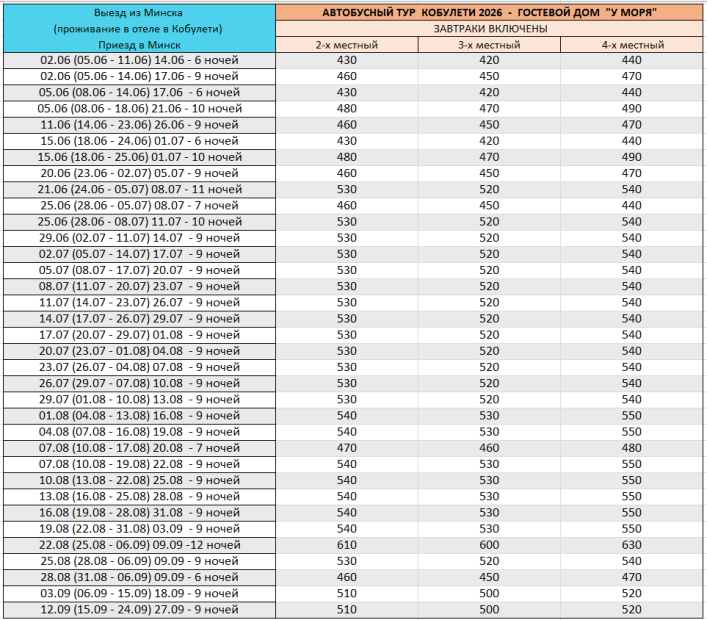Image resolution: width=707 pixels, height=620 pixels.
Task: Select the price cell showing 600
Action: pos(489,545)
